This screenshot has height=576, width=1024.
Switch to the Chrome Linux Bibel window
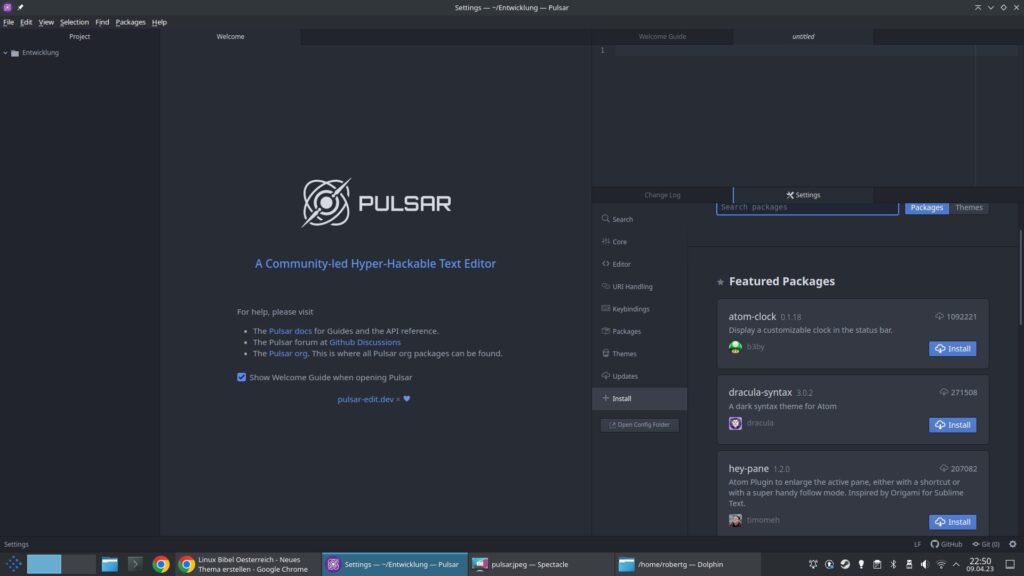click(x=246, y=564)
